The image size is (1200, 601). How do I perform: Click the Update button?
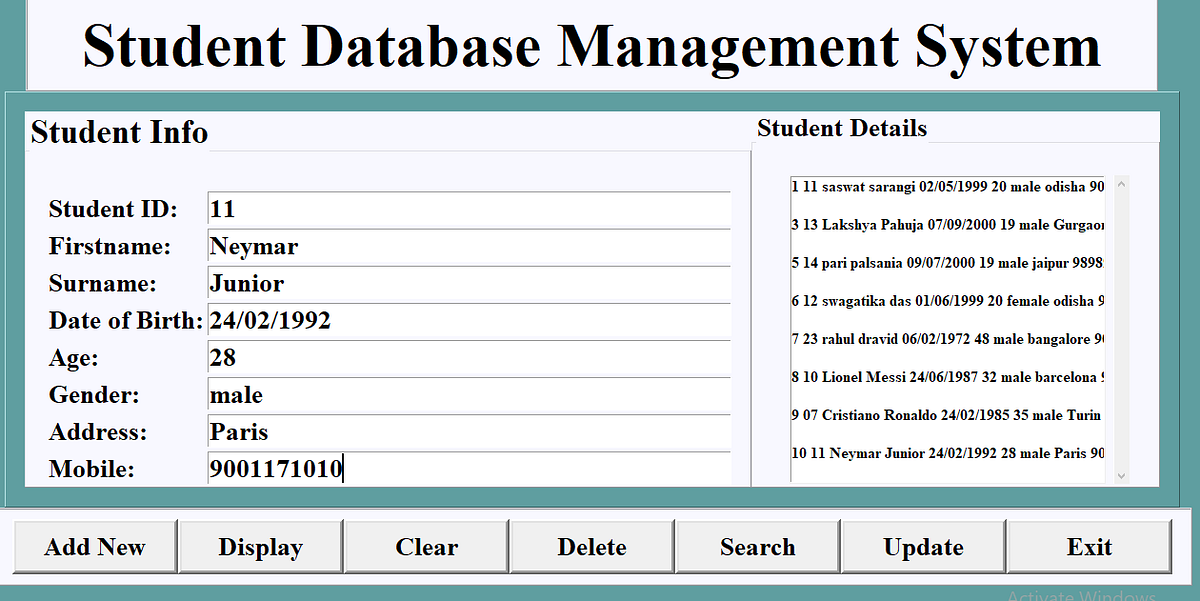[x=922, y=547]
